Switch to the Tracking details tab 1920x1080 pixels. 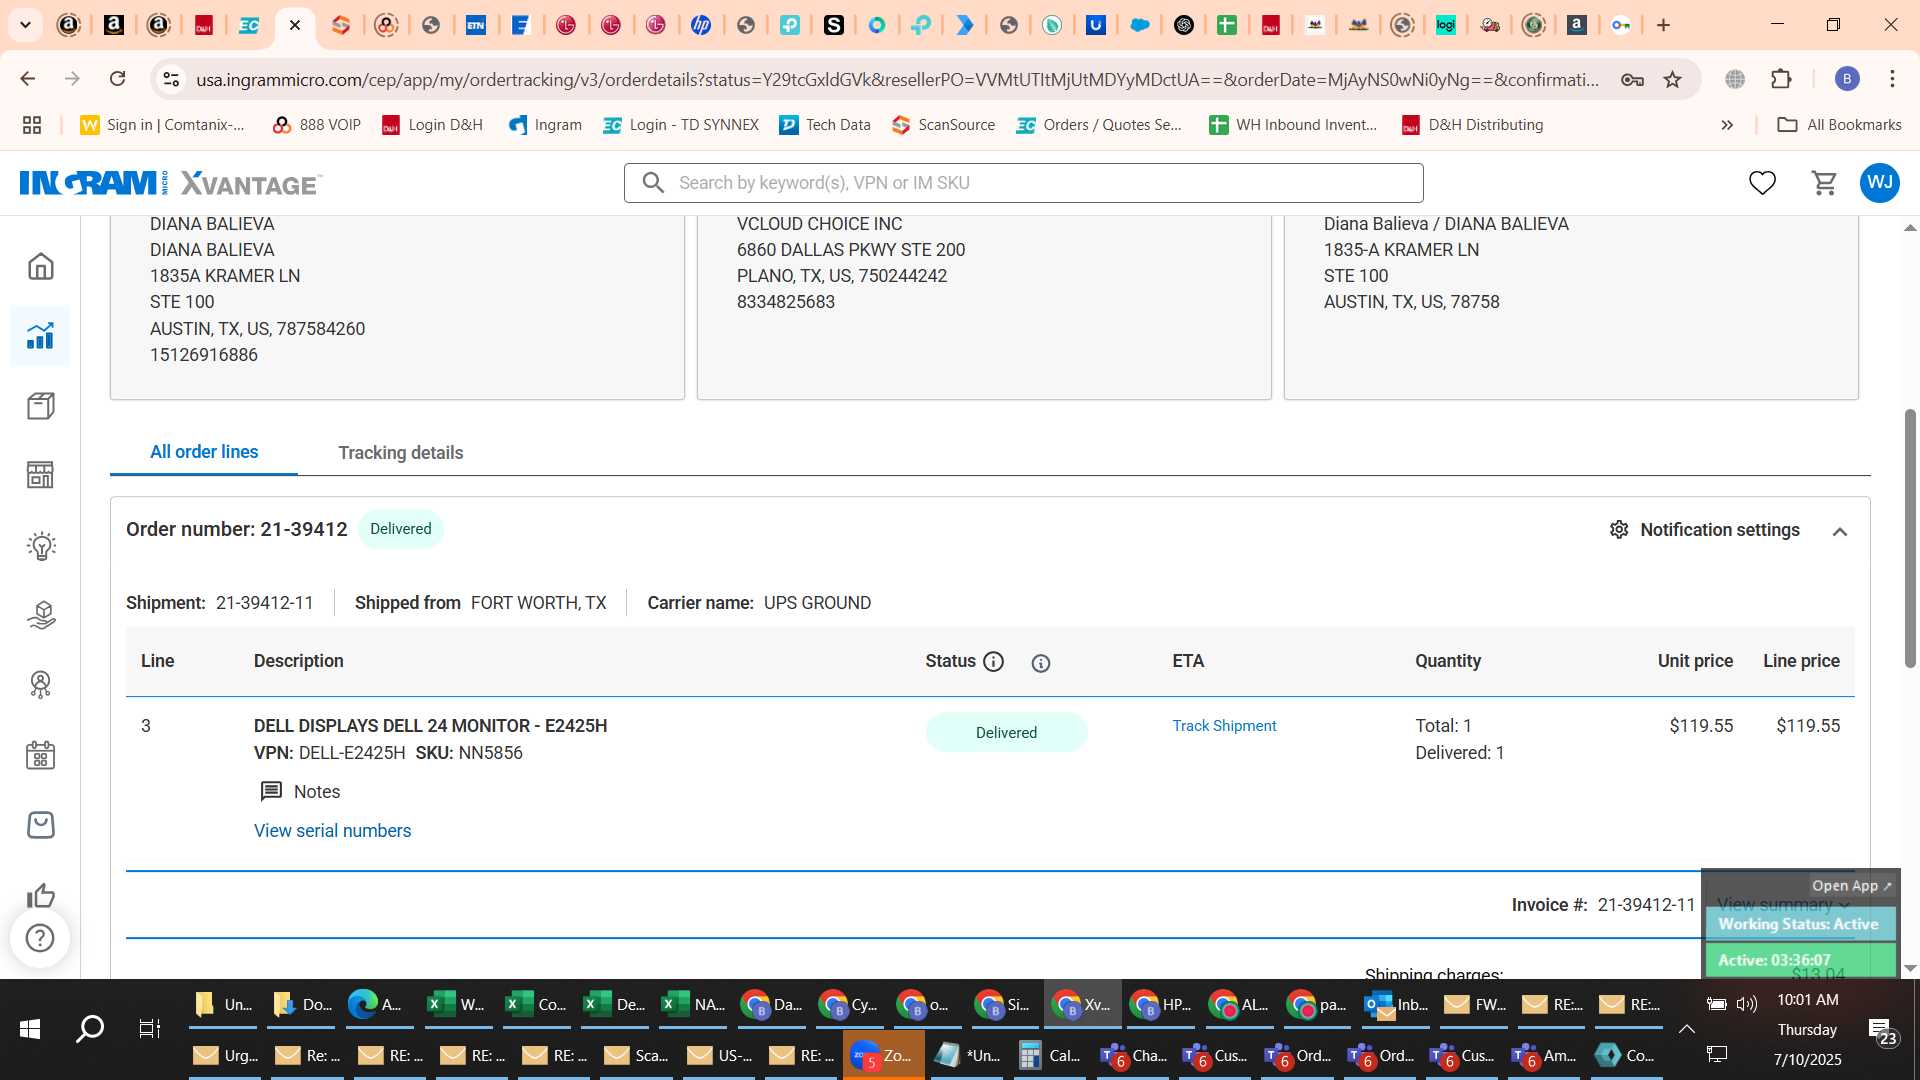coord(400,453)
